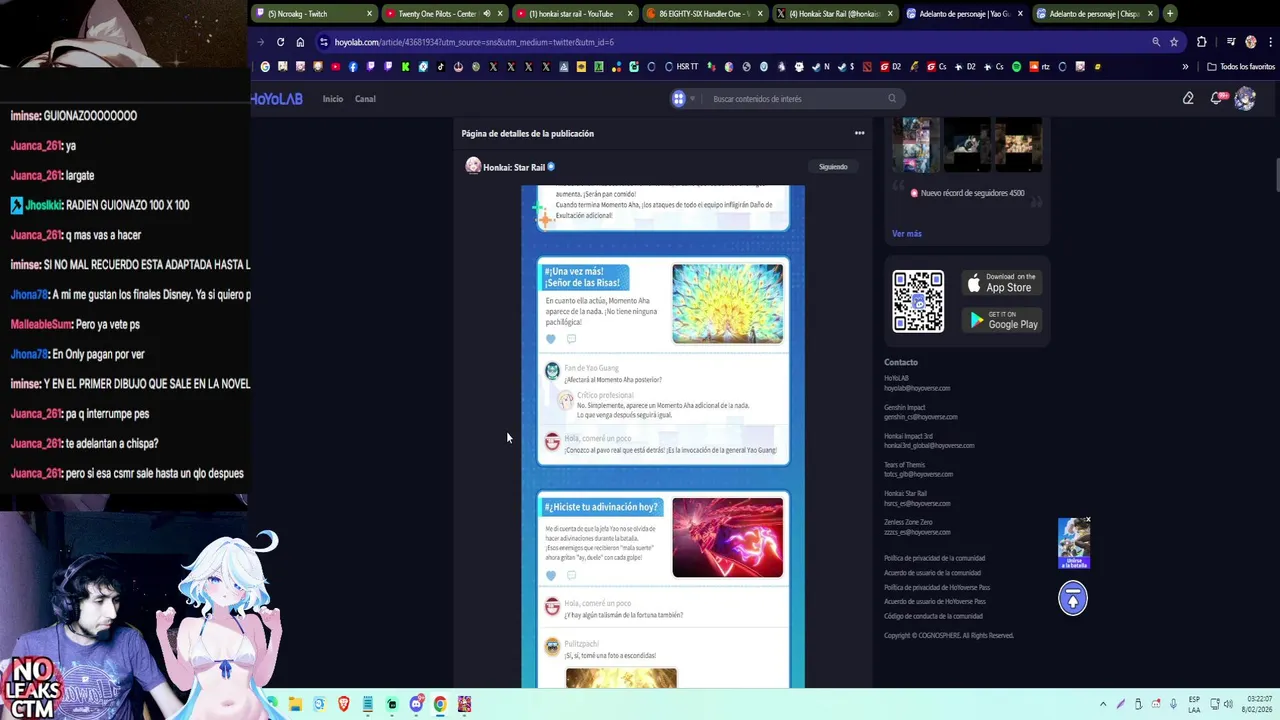1280x720 pixels.
Task: Click the Nuevo récord de seguidores 4500 text
Action: coord(972,193)
